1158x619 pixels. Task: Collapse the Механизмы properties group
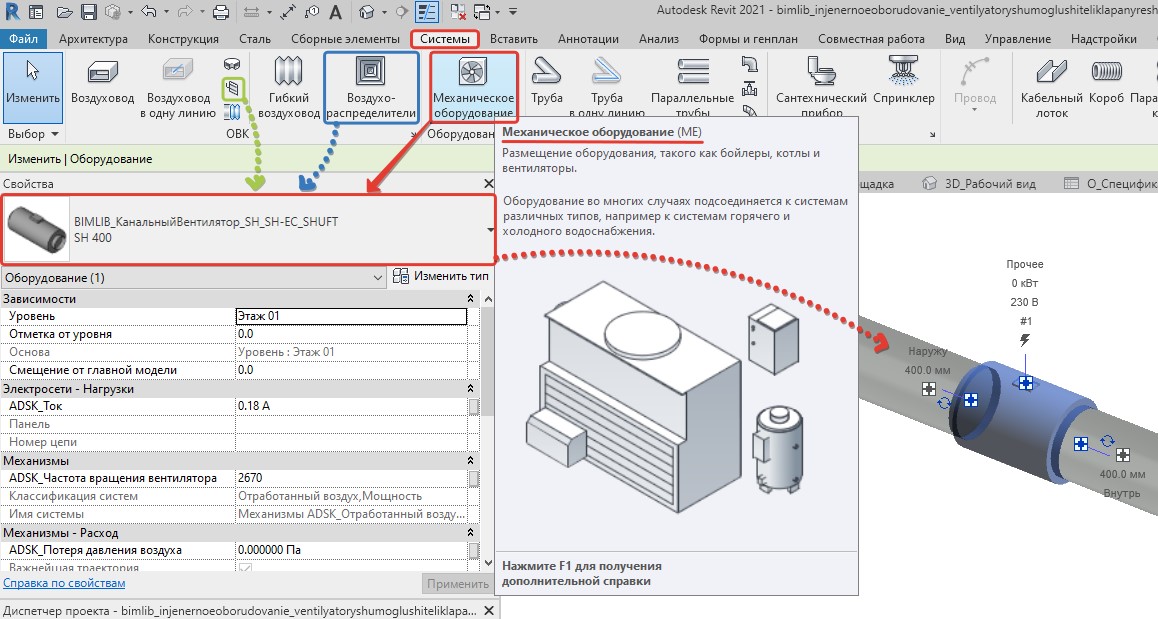tap(470, 460)
